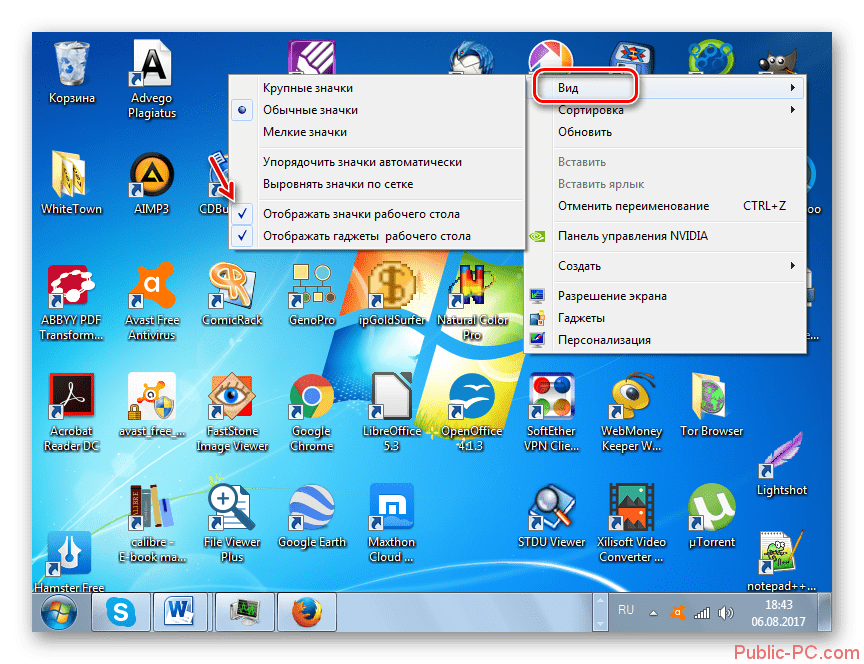Select the WhiteTown folder icon

pyautogui.click(x=71, y=183)
